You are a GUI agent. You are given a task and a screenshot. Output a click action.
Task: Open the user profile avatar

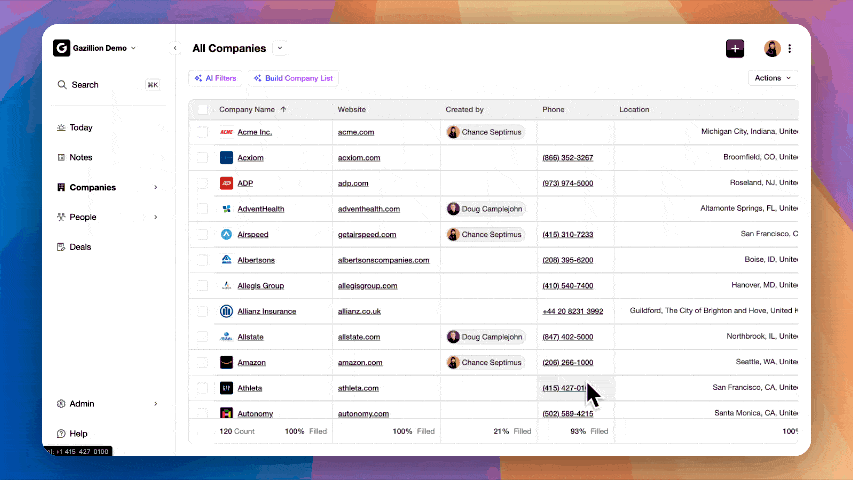click(772, 48)
